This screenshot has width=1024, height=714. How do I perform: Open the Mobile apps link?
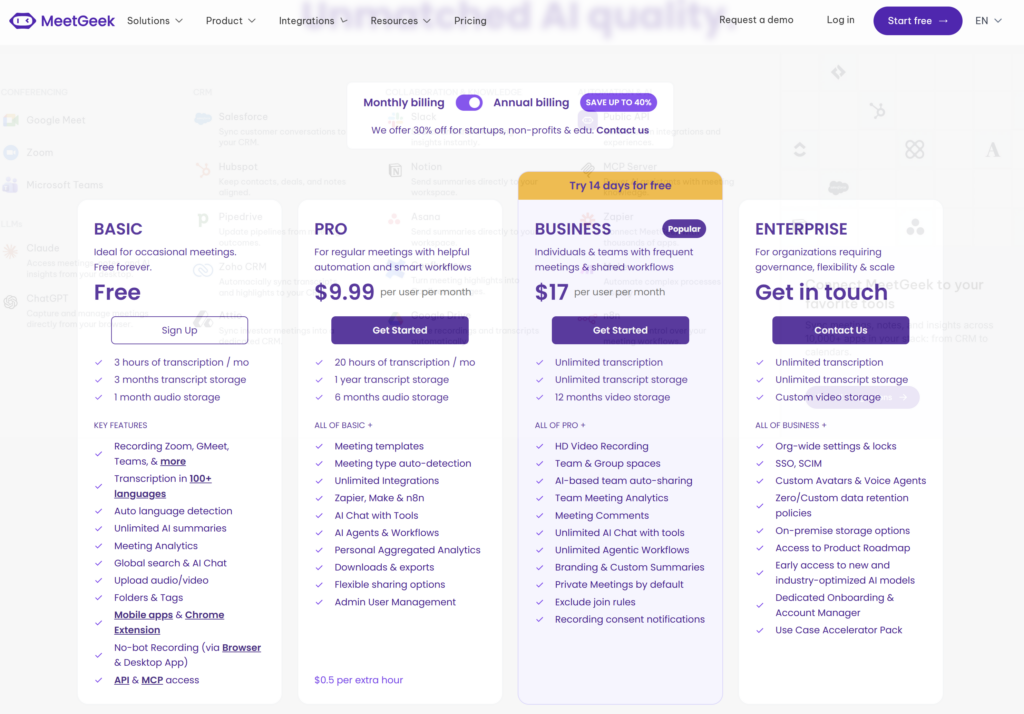click(143, 615)
